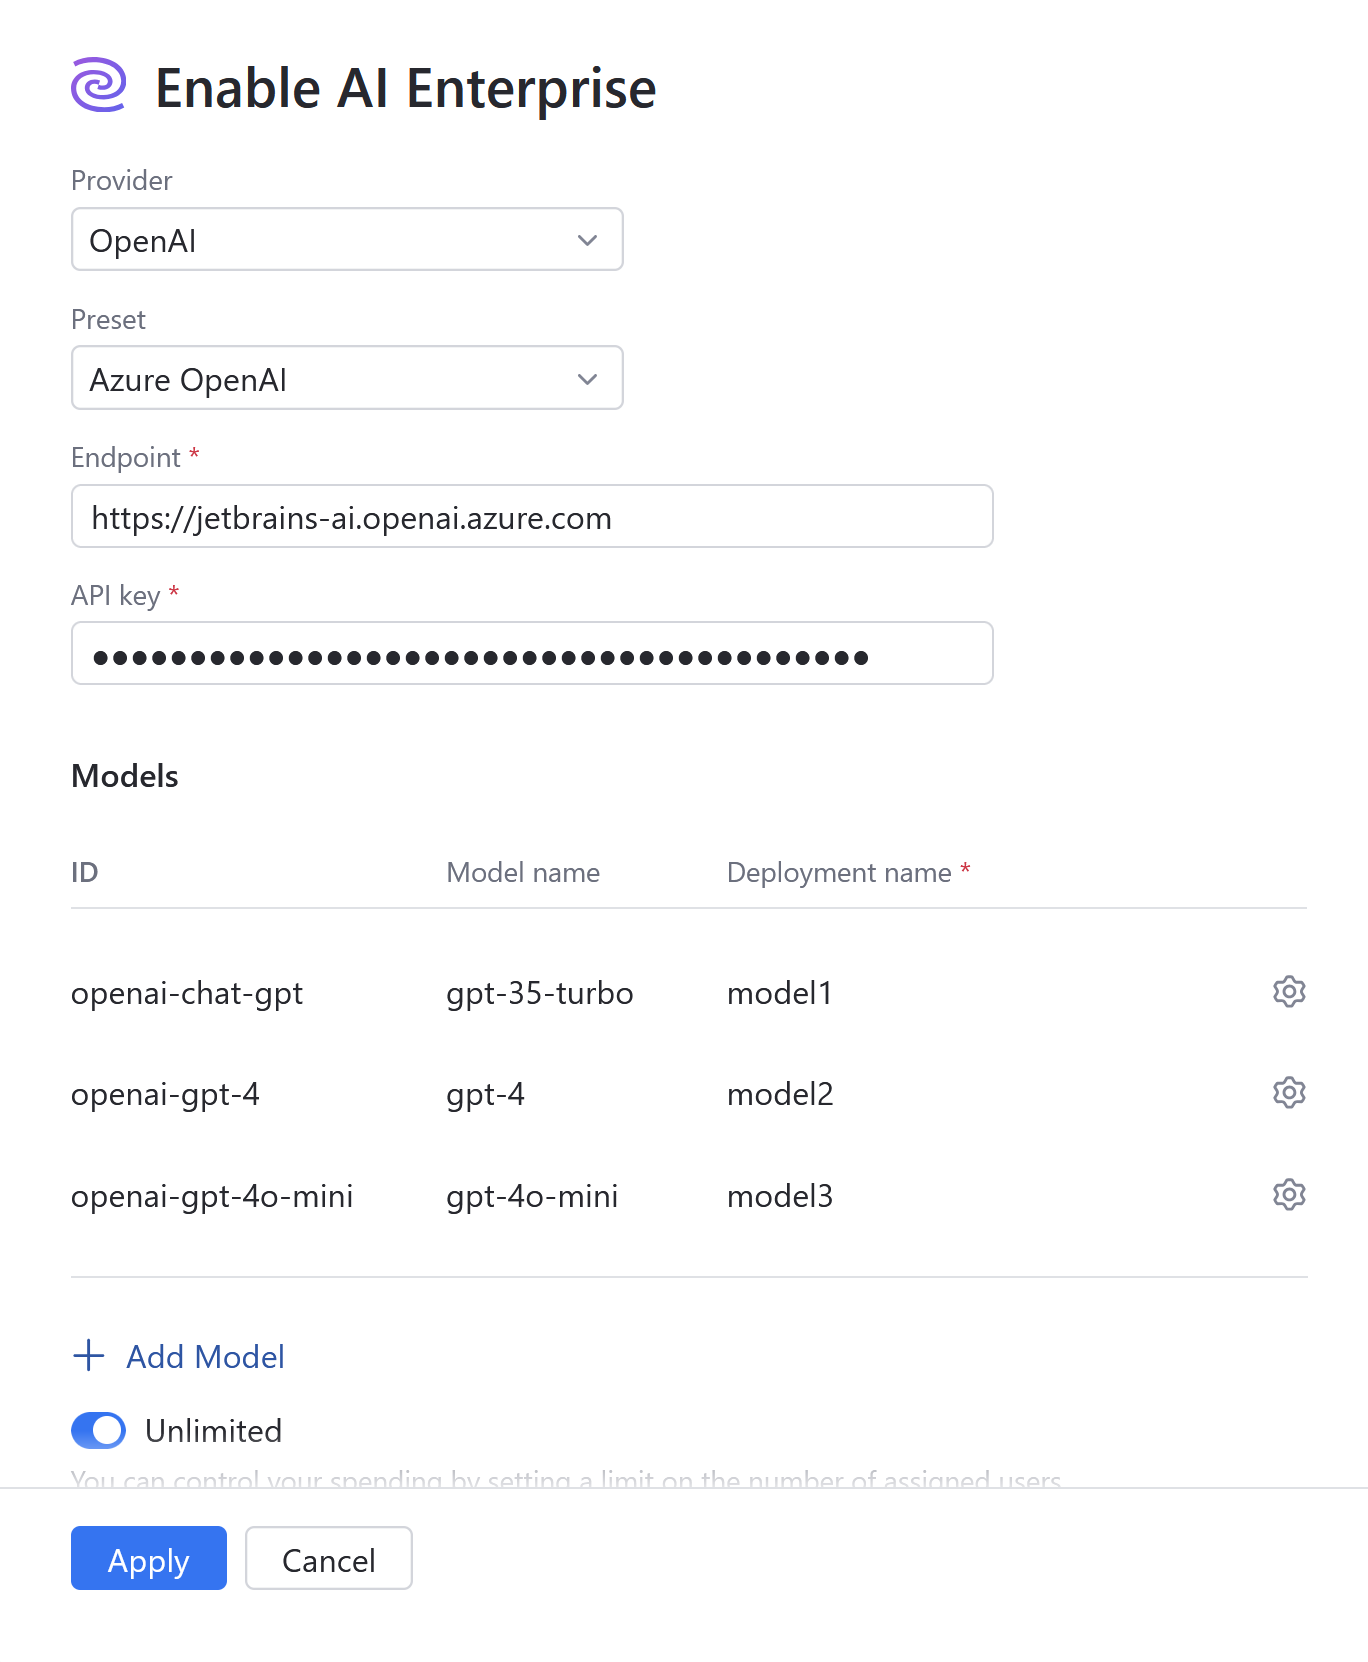Screen dimensions: 1368x1662
Task: Select the openai-gpt-4 model ID
Action: click(165, 1093)
